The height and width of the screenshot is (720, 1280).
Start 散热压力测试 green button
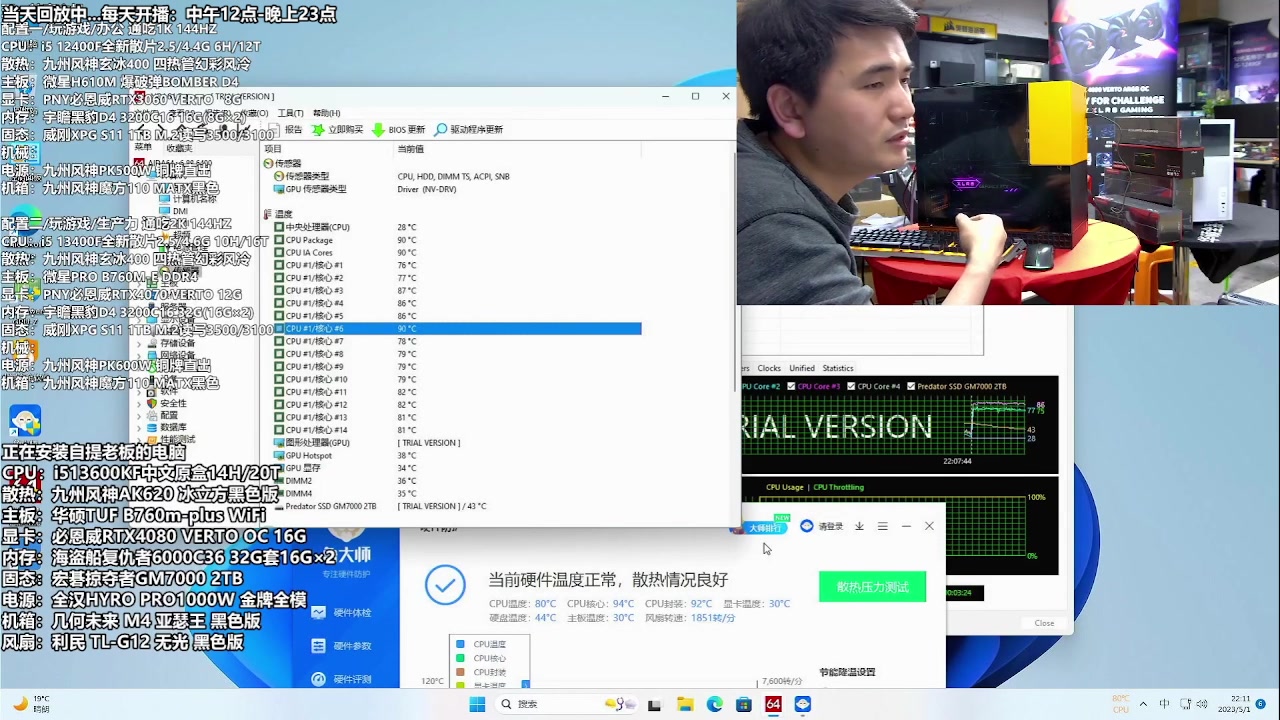(873, 587)
